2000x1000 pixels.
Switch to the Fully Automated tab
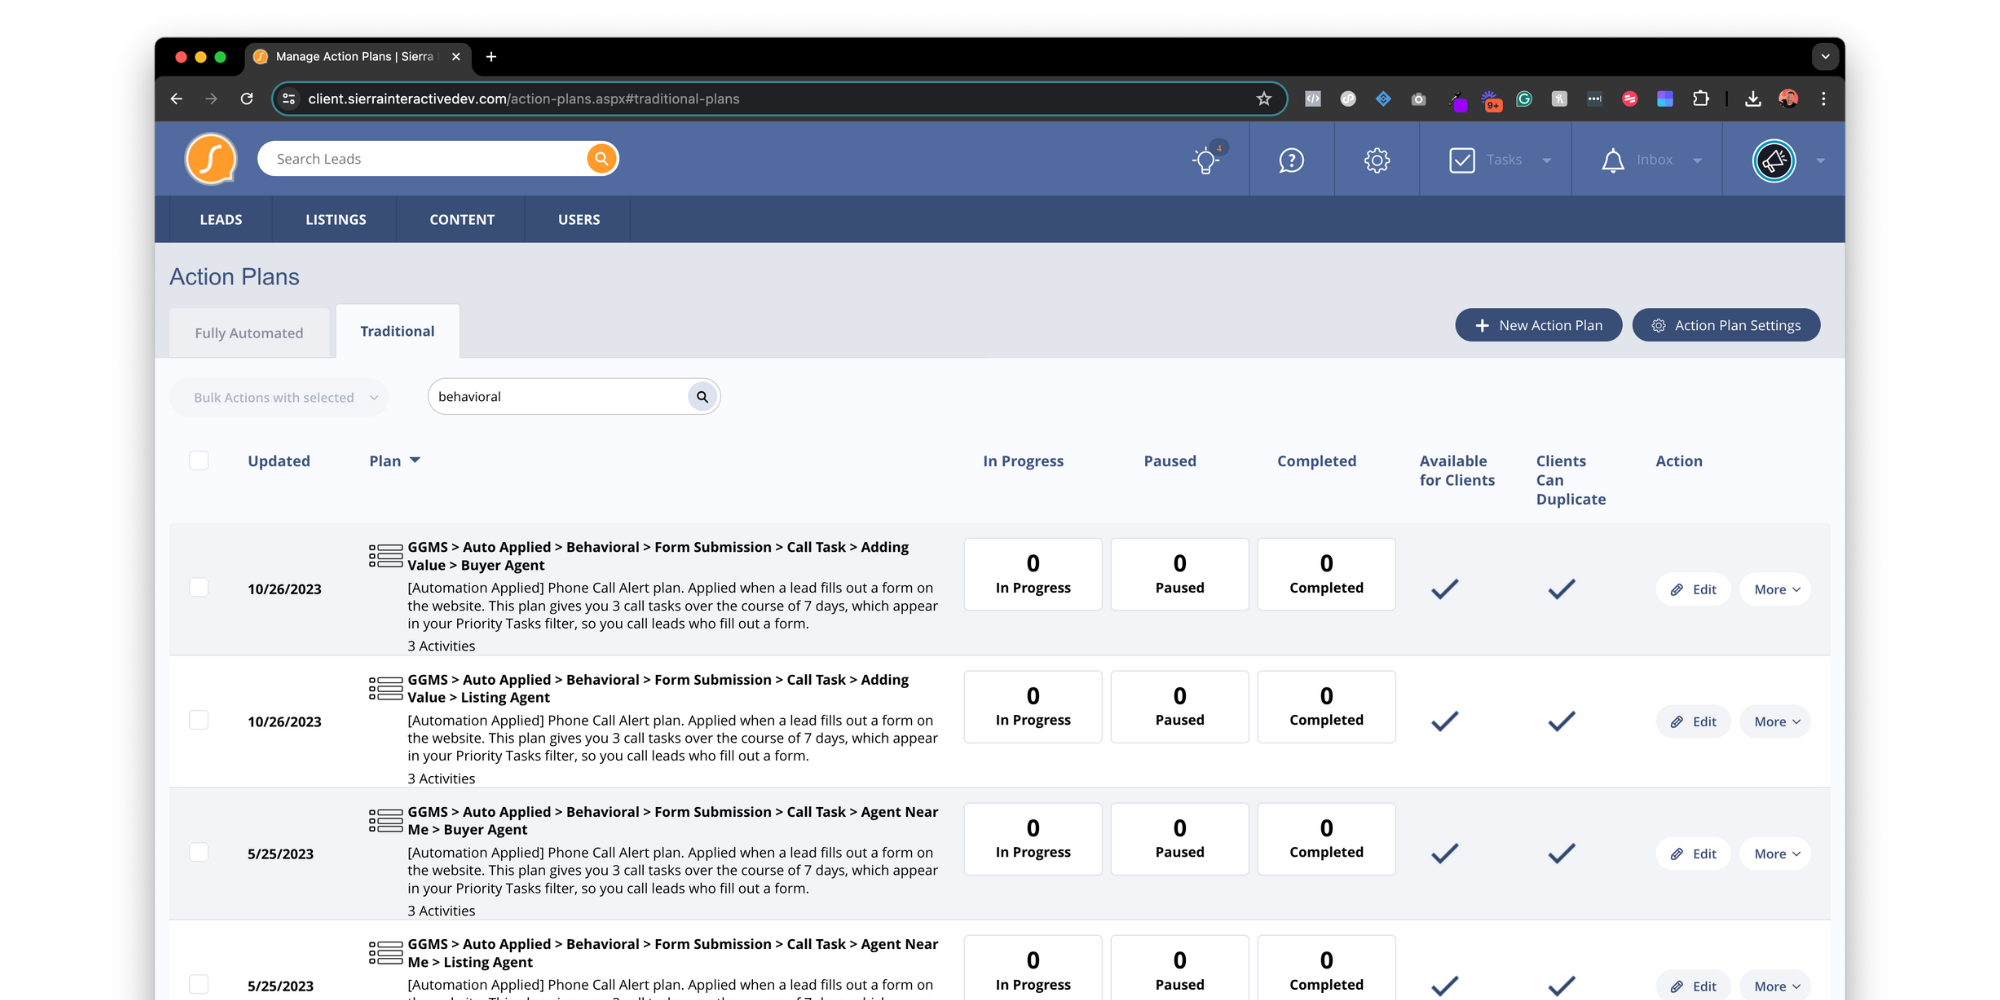pyautogui.click(x=249, y=333)
